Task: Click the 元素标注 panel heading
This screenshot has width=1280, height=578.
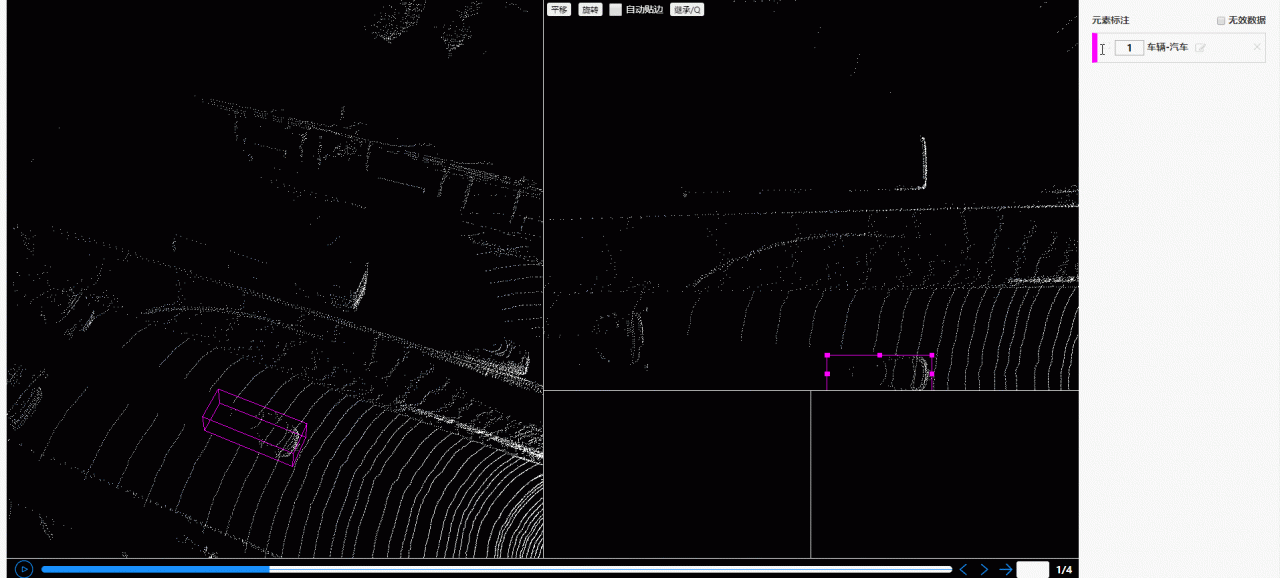Action: click(x=1111, y=20)
